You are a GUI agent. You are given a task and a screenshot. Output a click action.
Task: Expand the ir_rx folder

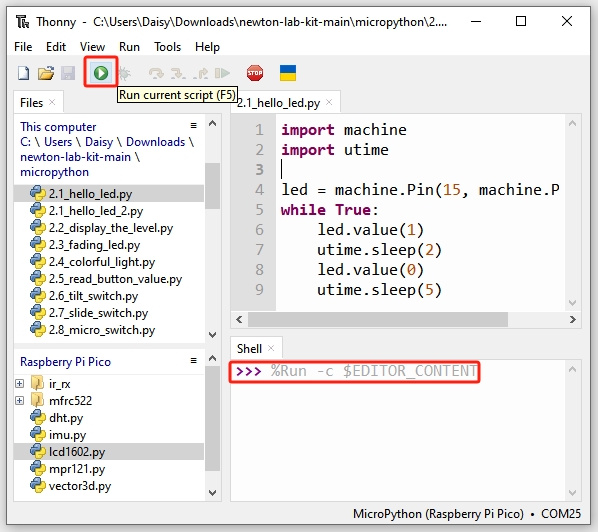tap(19, 384)
